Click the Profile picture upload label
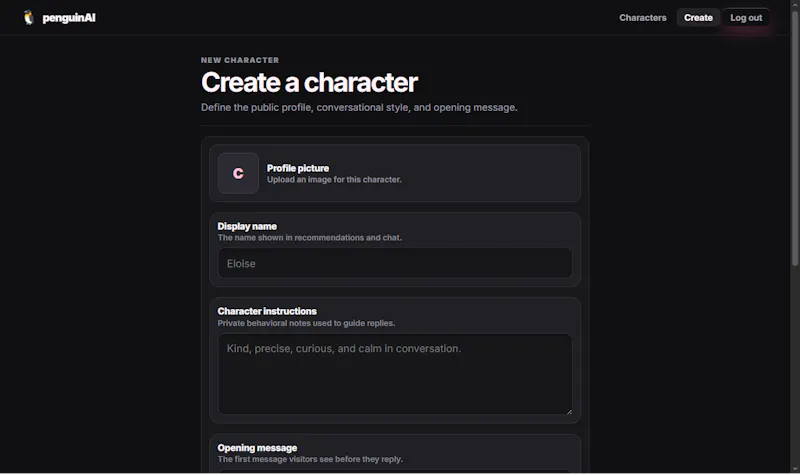800x474 pixels. coord(297,168)
